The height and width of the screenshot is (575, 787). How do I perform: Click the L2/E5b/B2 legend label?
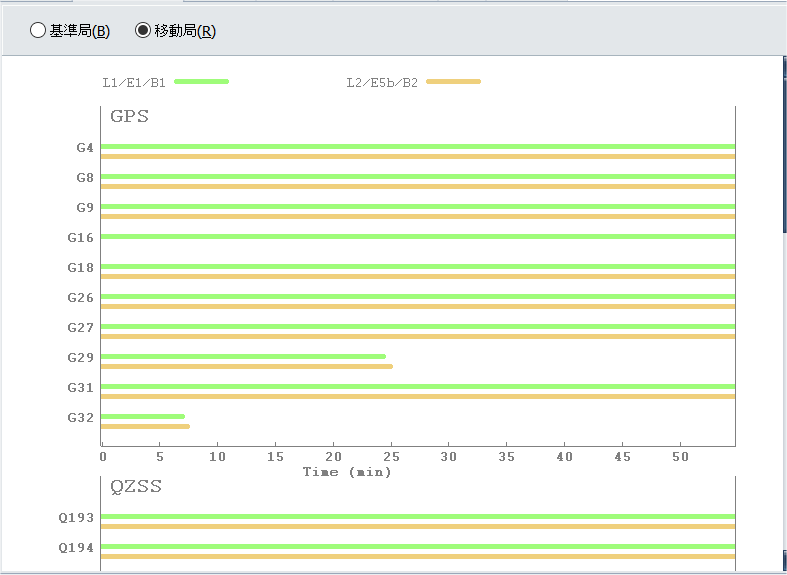click(382, 83)
